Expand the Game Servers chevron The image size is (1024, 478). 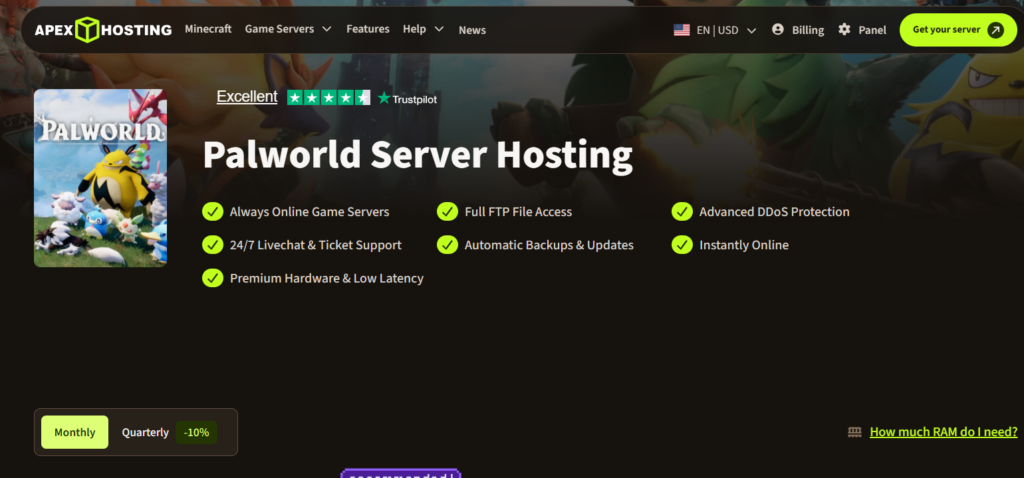(x=327, y=29)
